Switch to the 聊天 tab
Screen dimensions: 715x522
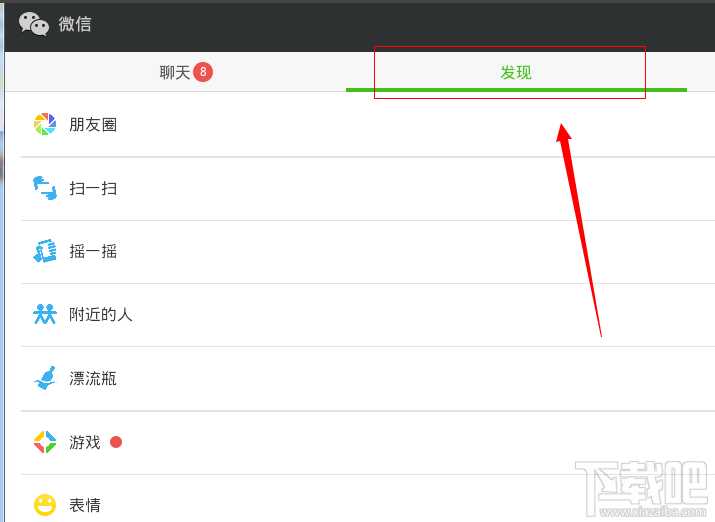(x=175, y=72)
